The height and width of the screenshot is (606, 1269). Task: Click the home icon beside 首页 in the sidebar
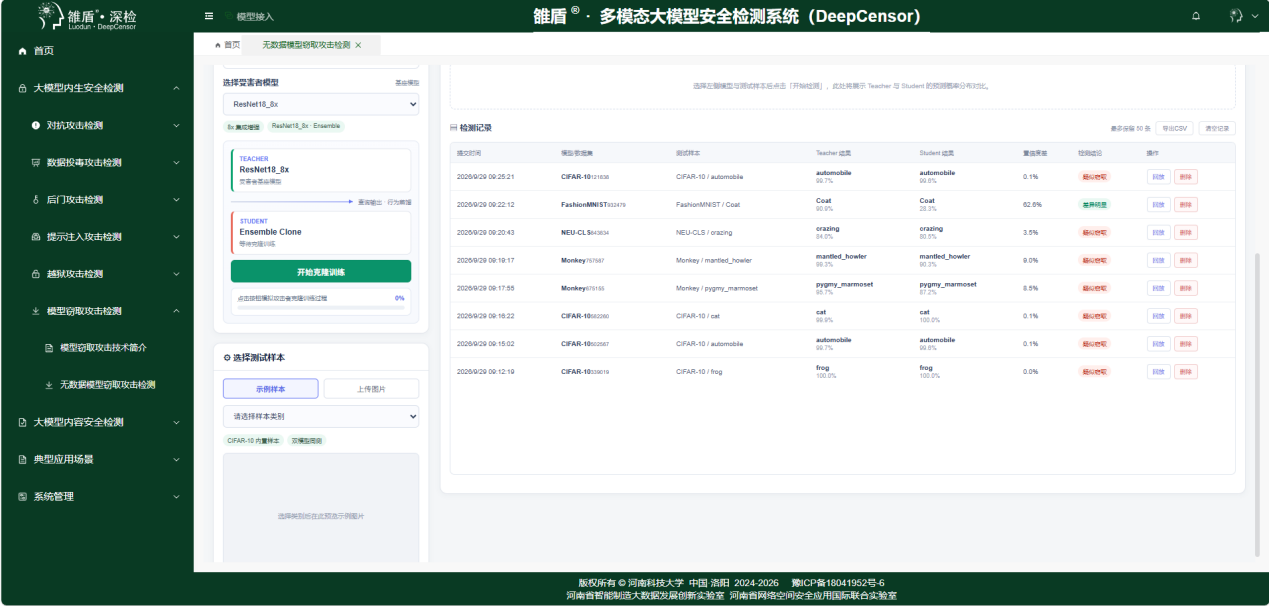point(23,51)
